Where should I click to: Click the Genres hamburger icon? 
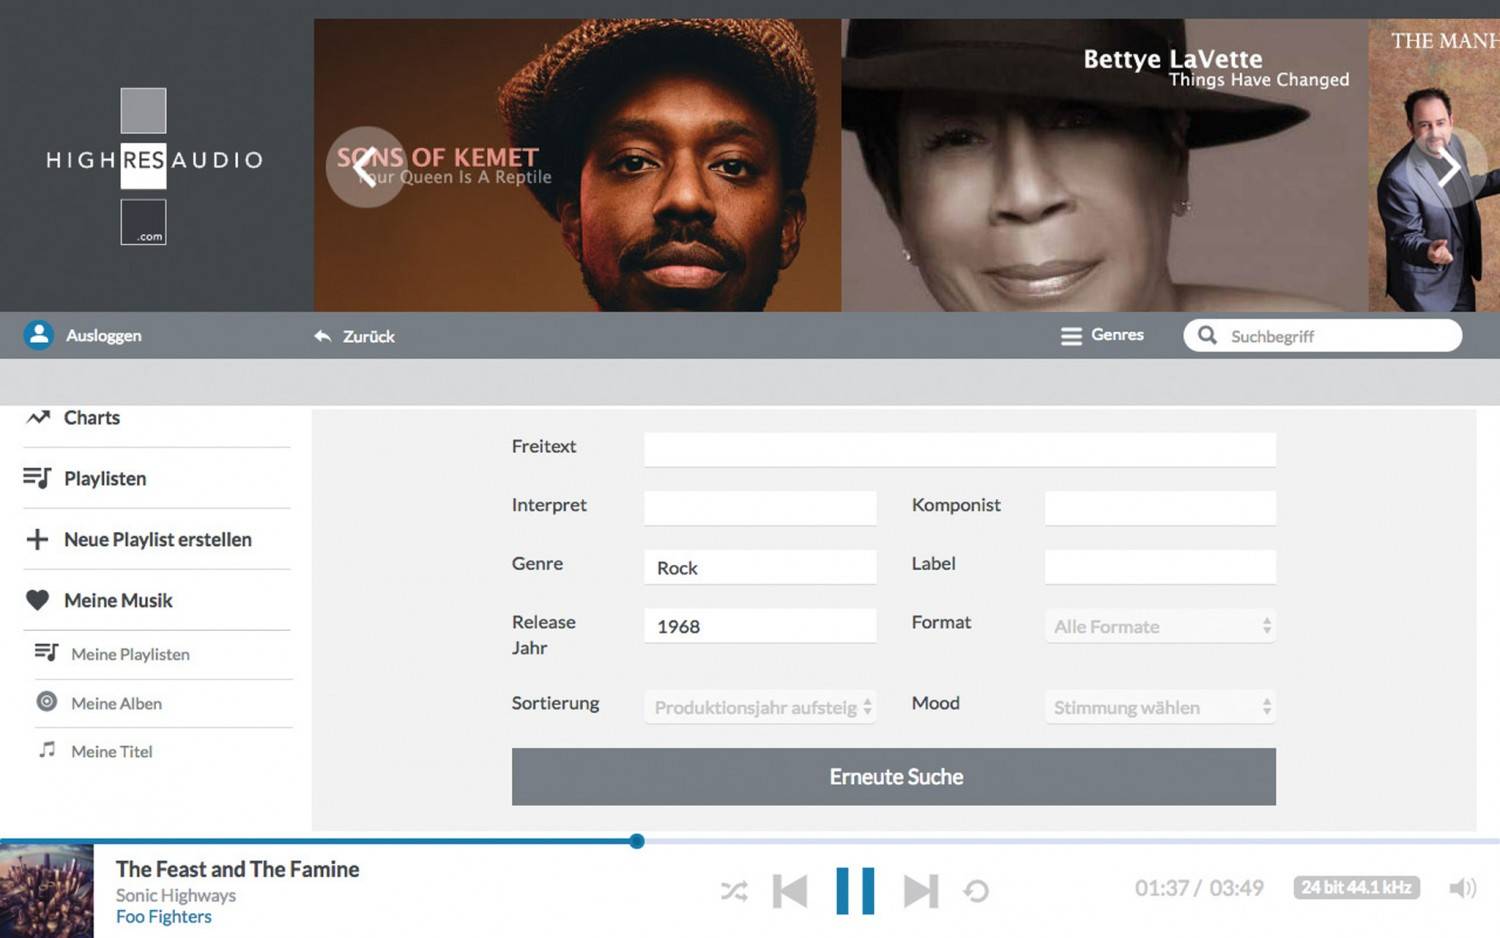[1071, 336]
